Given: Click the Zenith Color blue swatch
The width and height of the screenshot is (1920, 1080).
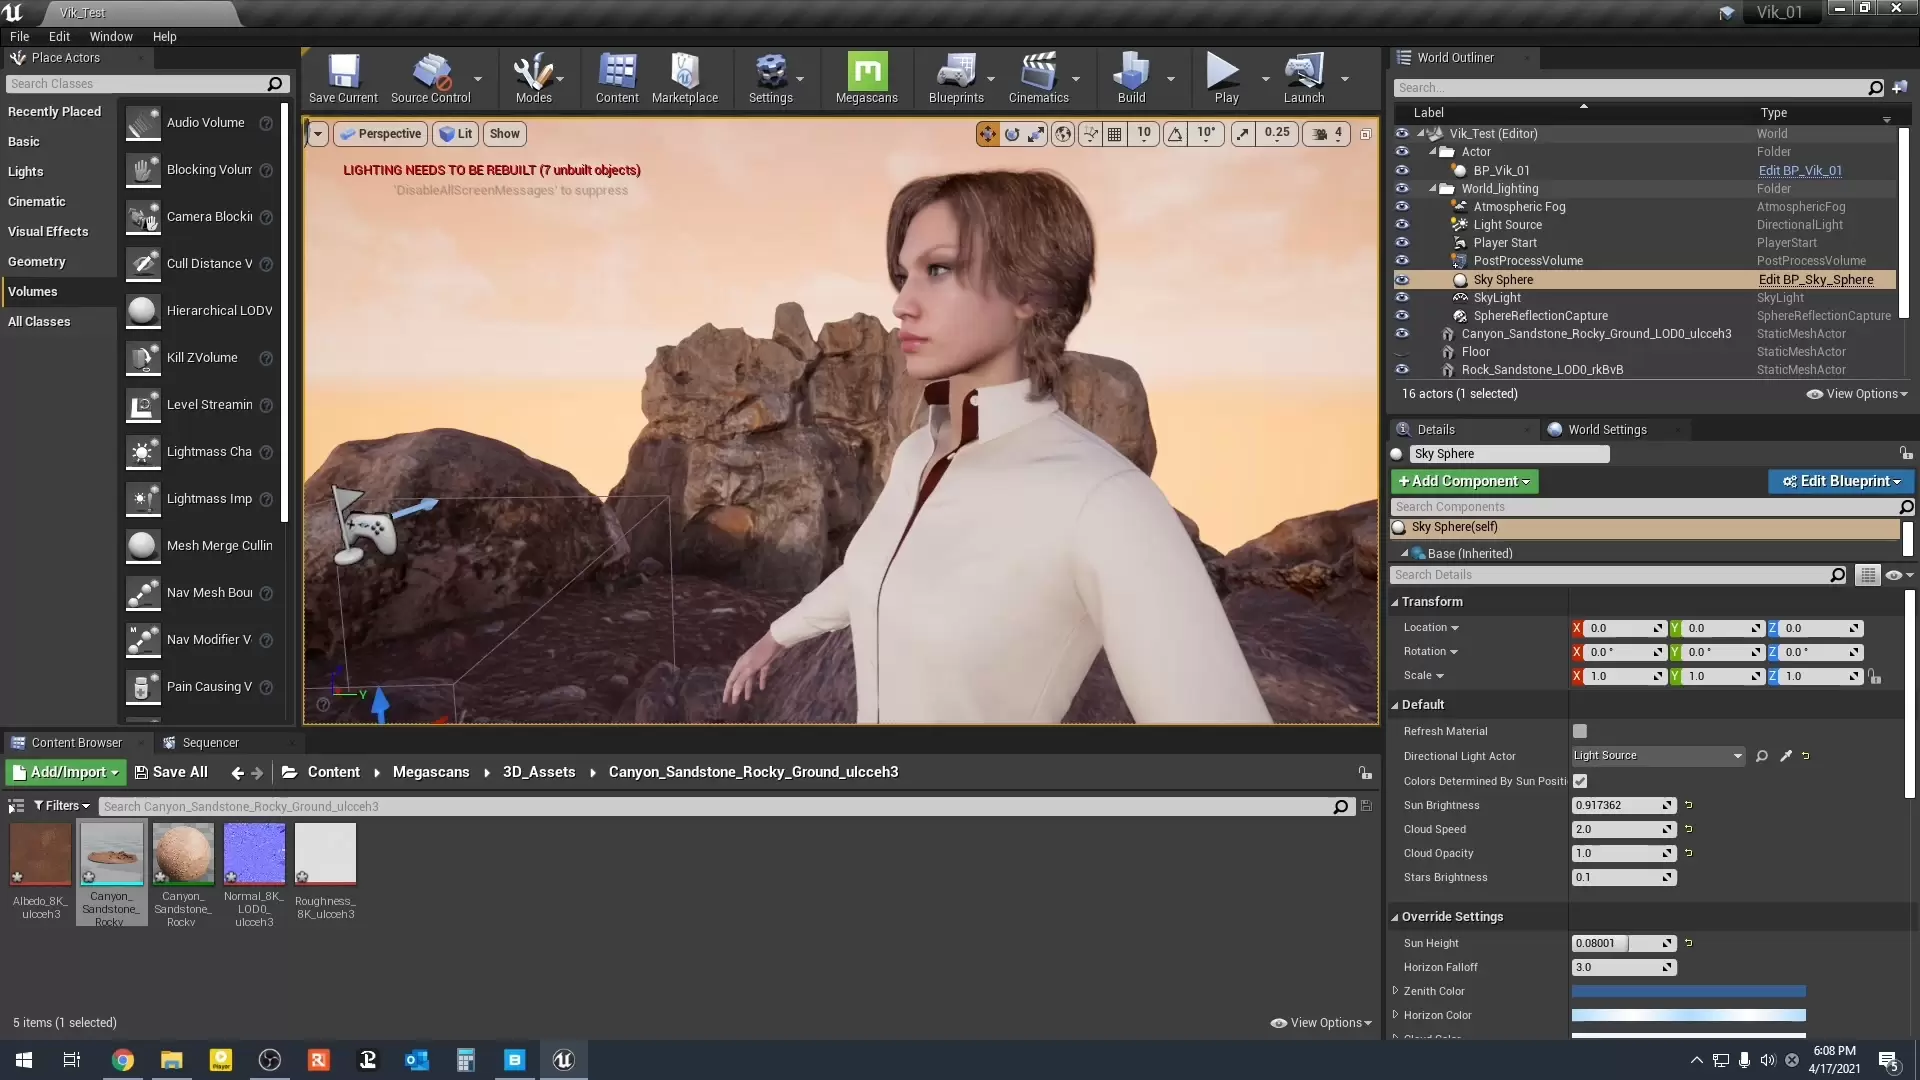Looking at the screenshot, I should pos(1688,991).
